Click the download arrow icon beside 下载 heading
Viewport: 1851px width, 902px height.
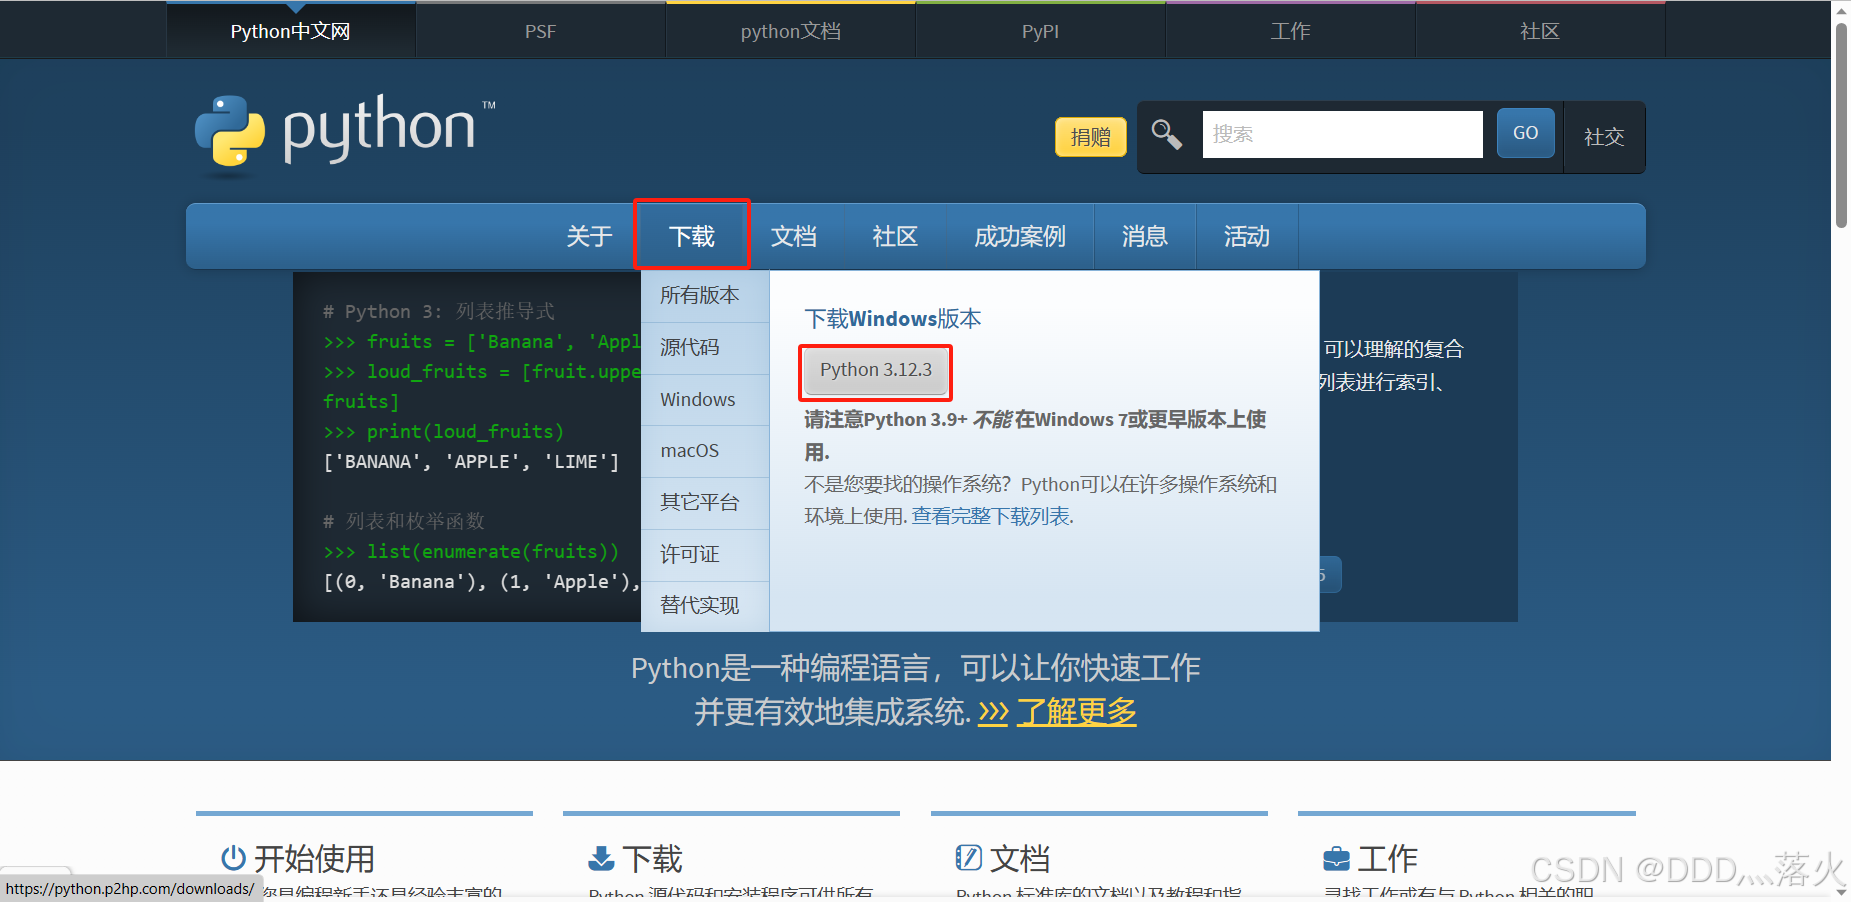click(601, 858)
